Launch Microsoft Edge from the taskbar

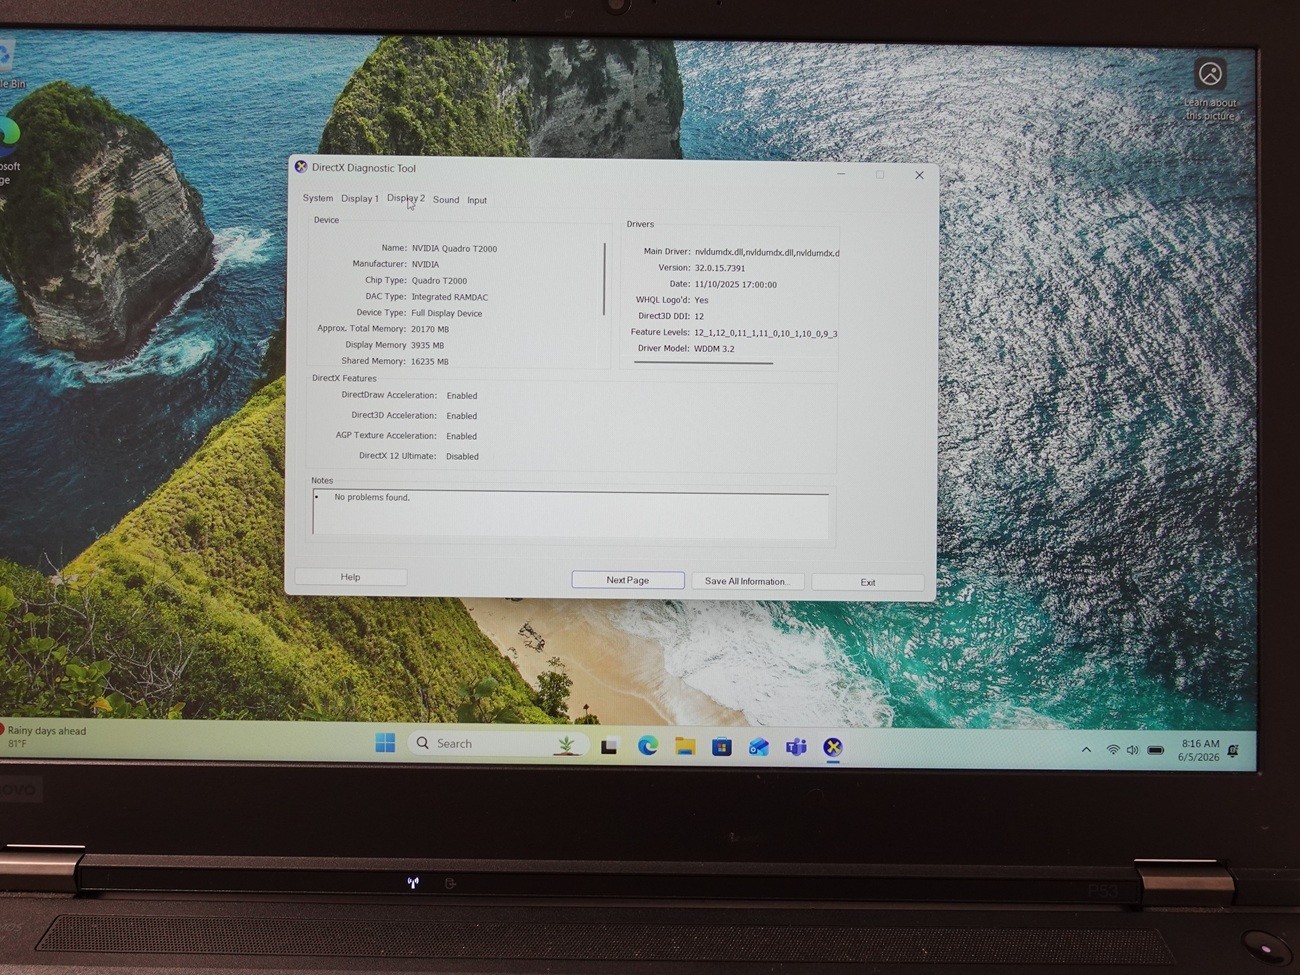[647, 746]
